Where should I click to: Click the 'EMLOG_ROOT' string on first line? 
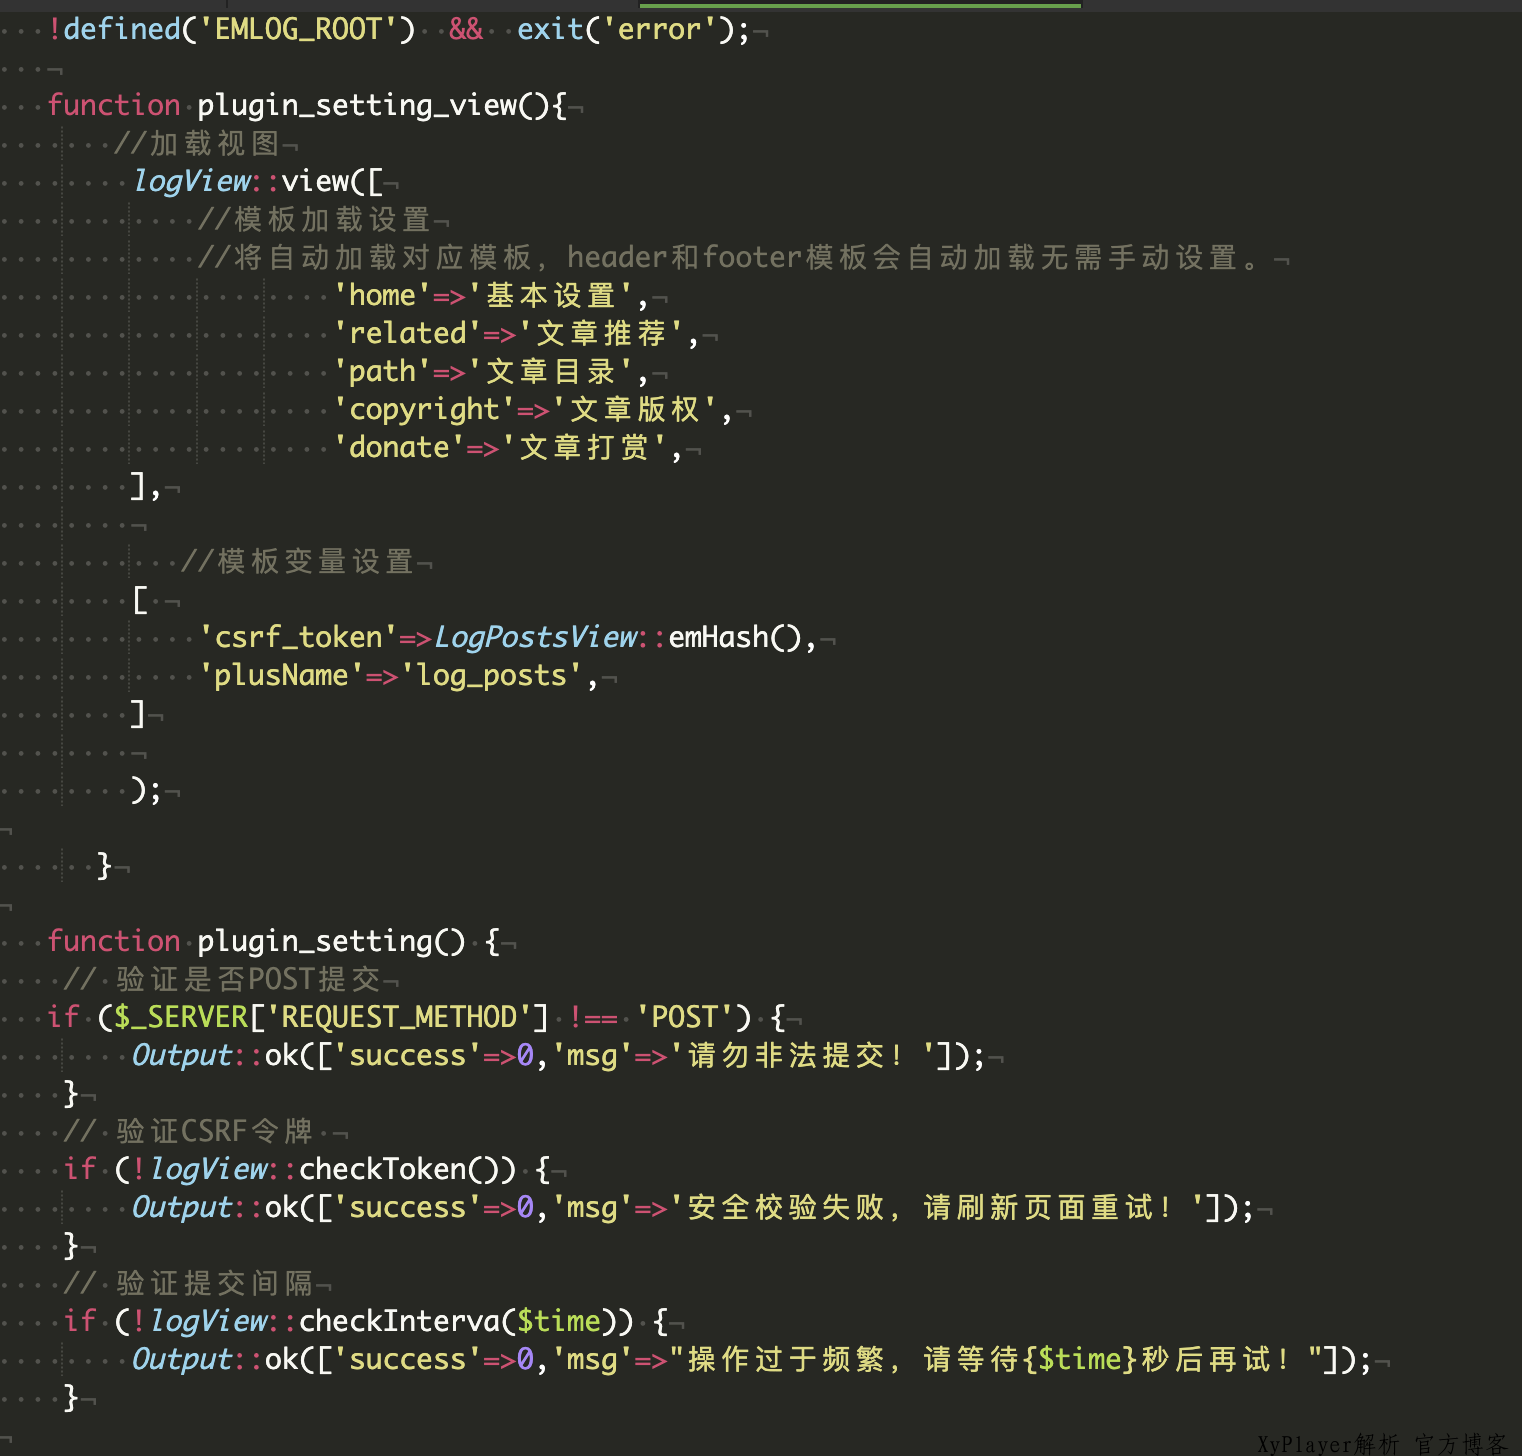click(x=298, y=29)
